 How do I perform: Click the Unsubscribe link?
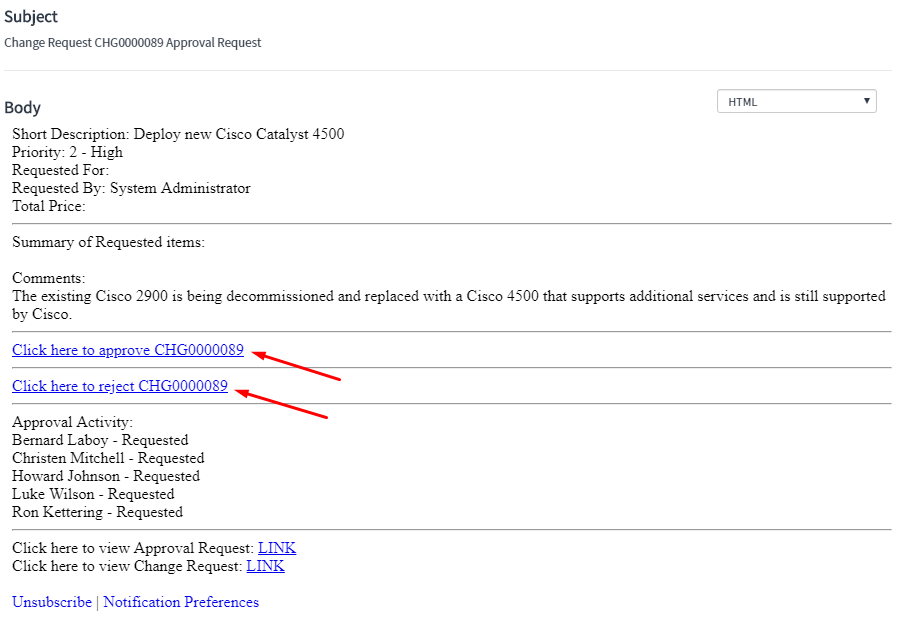[51, 602]
